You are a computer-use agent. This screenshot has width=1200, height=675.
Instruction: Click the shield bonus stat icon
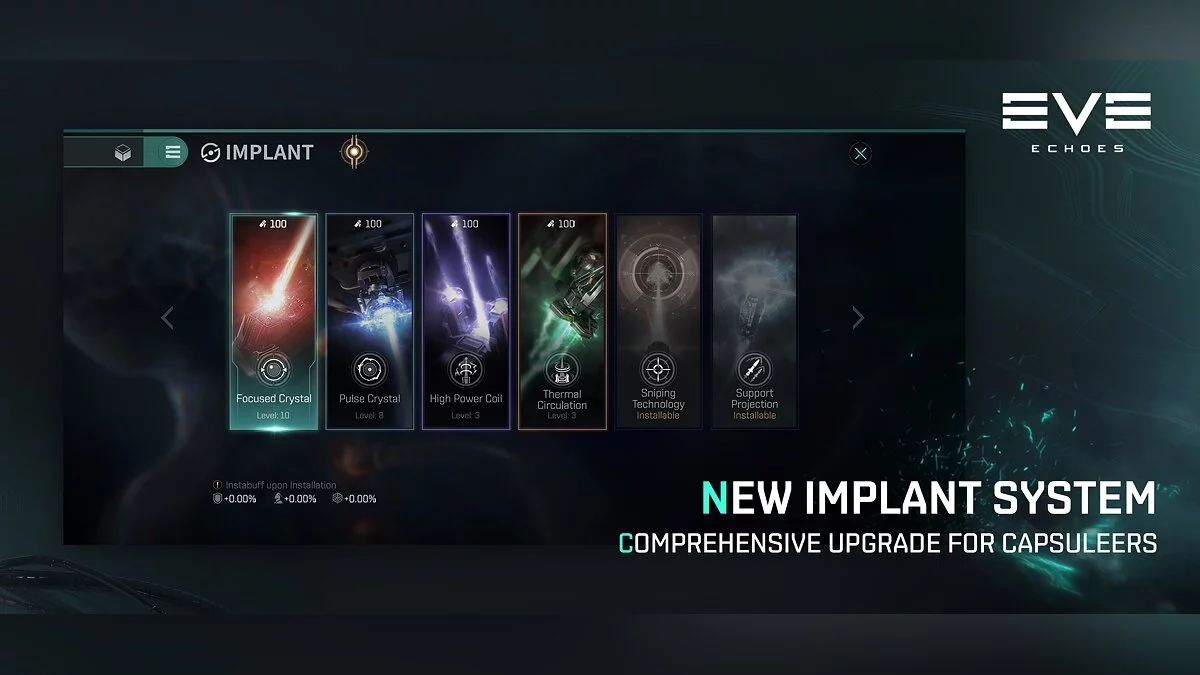pos(218,498)
